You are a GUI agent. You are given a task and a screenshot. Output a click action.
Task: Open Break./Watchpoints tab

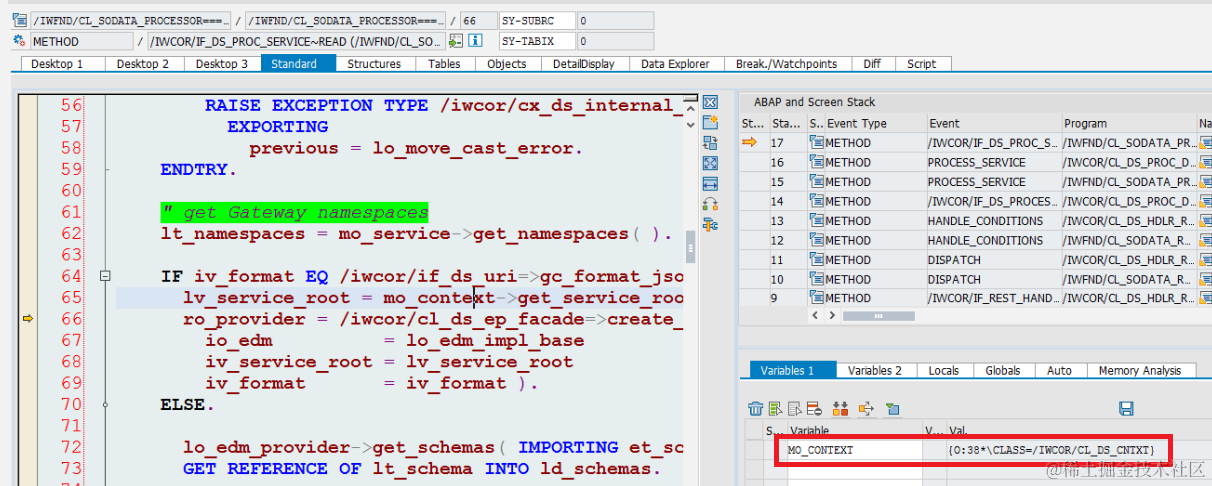[x=787, y=63]
